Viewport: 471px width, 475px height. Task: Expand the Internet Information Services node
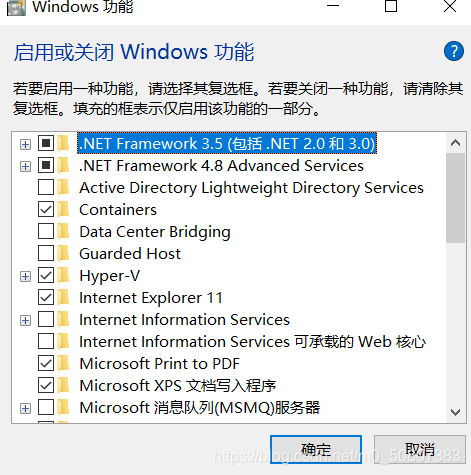coord(25,320)
